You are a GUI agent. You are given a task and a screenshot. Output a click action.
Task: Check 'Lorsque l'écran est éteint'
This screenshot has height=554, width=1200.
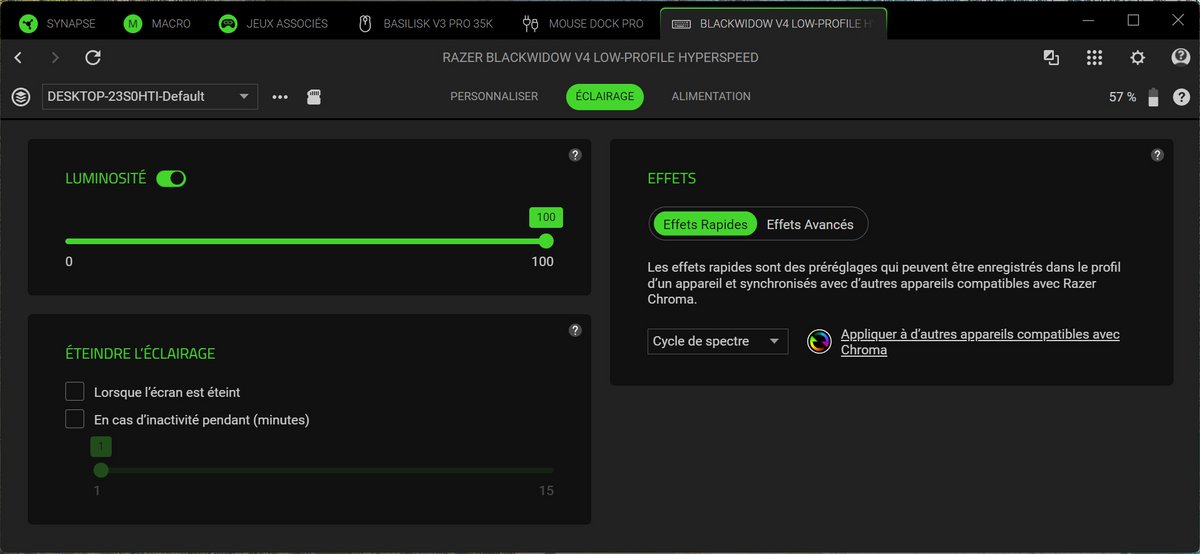pyautogui.click(x=74, y=392)
